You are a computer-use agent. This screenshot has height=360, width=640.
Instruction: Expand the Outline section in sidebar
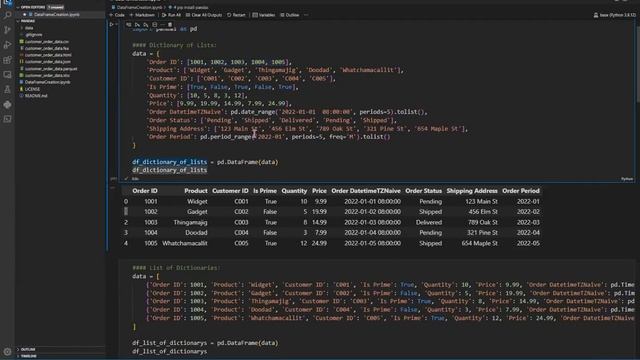(28, 349)
